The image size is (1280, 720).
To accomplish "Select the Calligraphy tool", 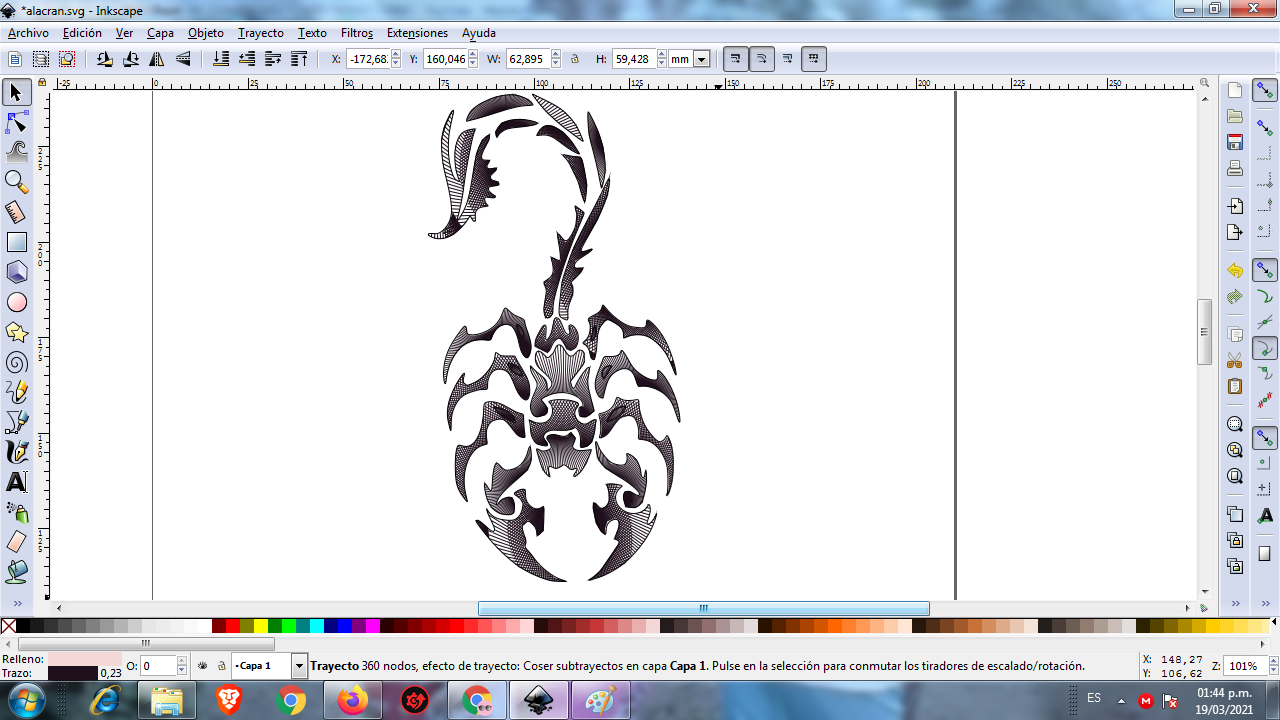I will click(16, 452).
